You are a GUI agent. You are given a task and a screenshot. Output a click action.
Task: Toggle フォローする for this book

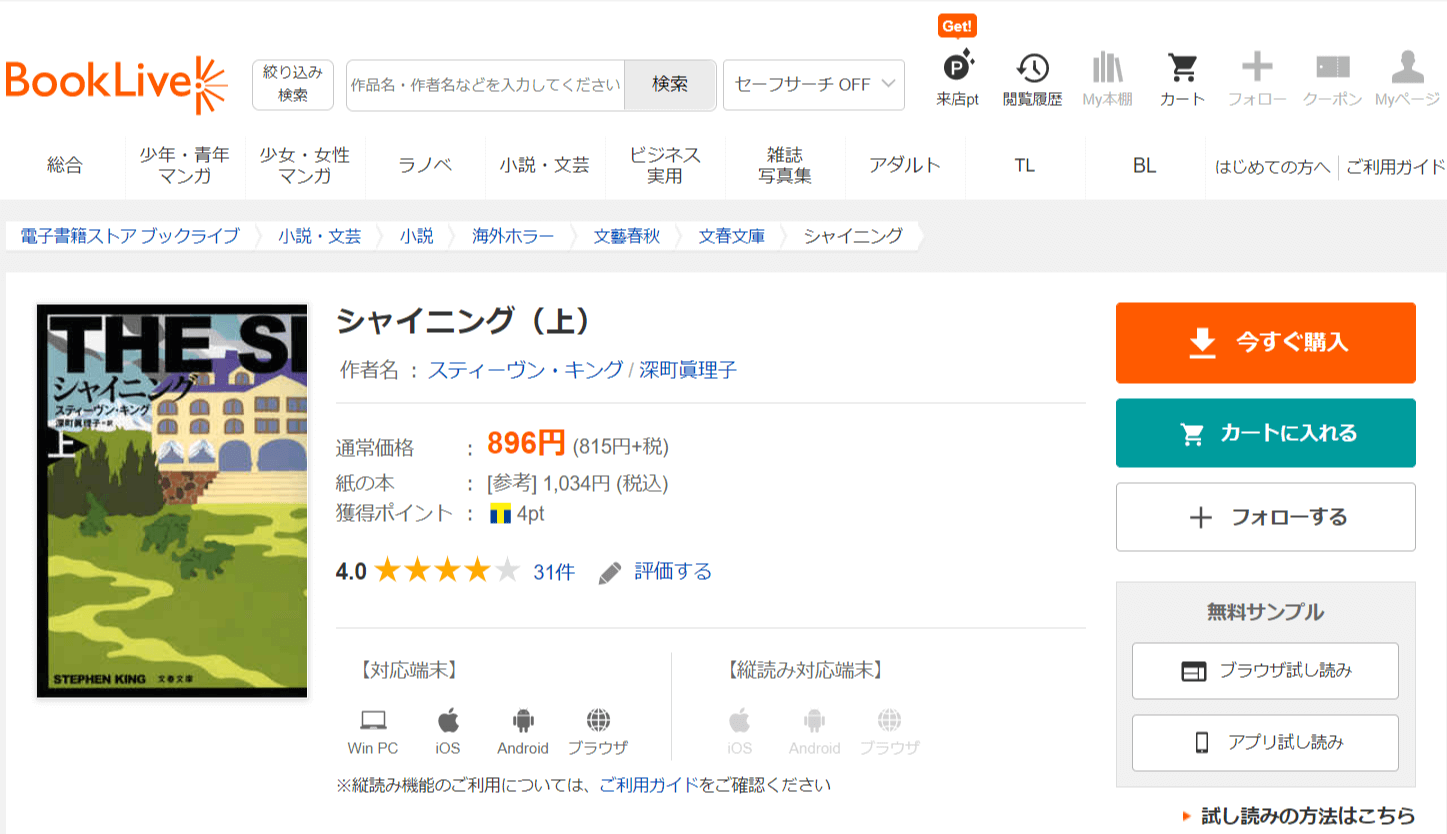pyautogui.click(x=1265, y=517)
